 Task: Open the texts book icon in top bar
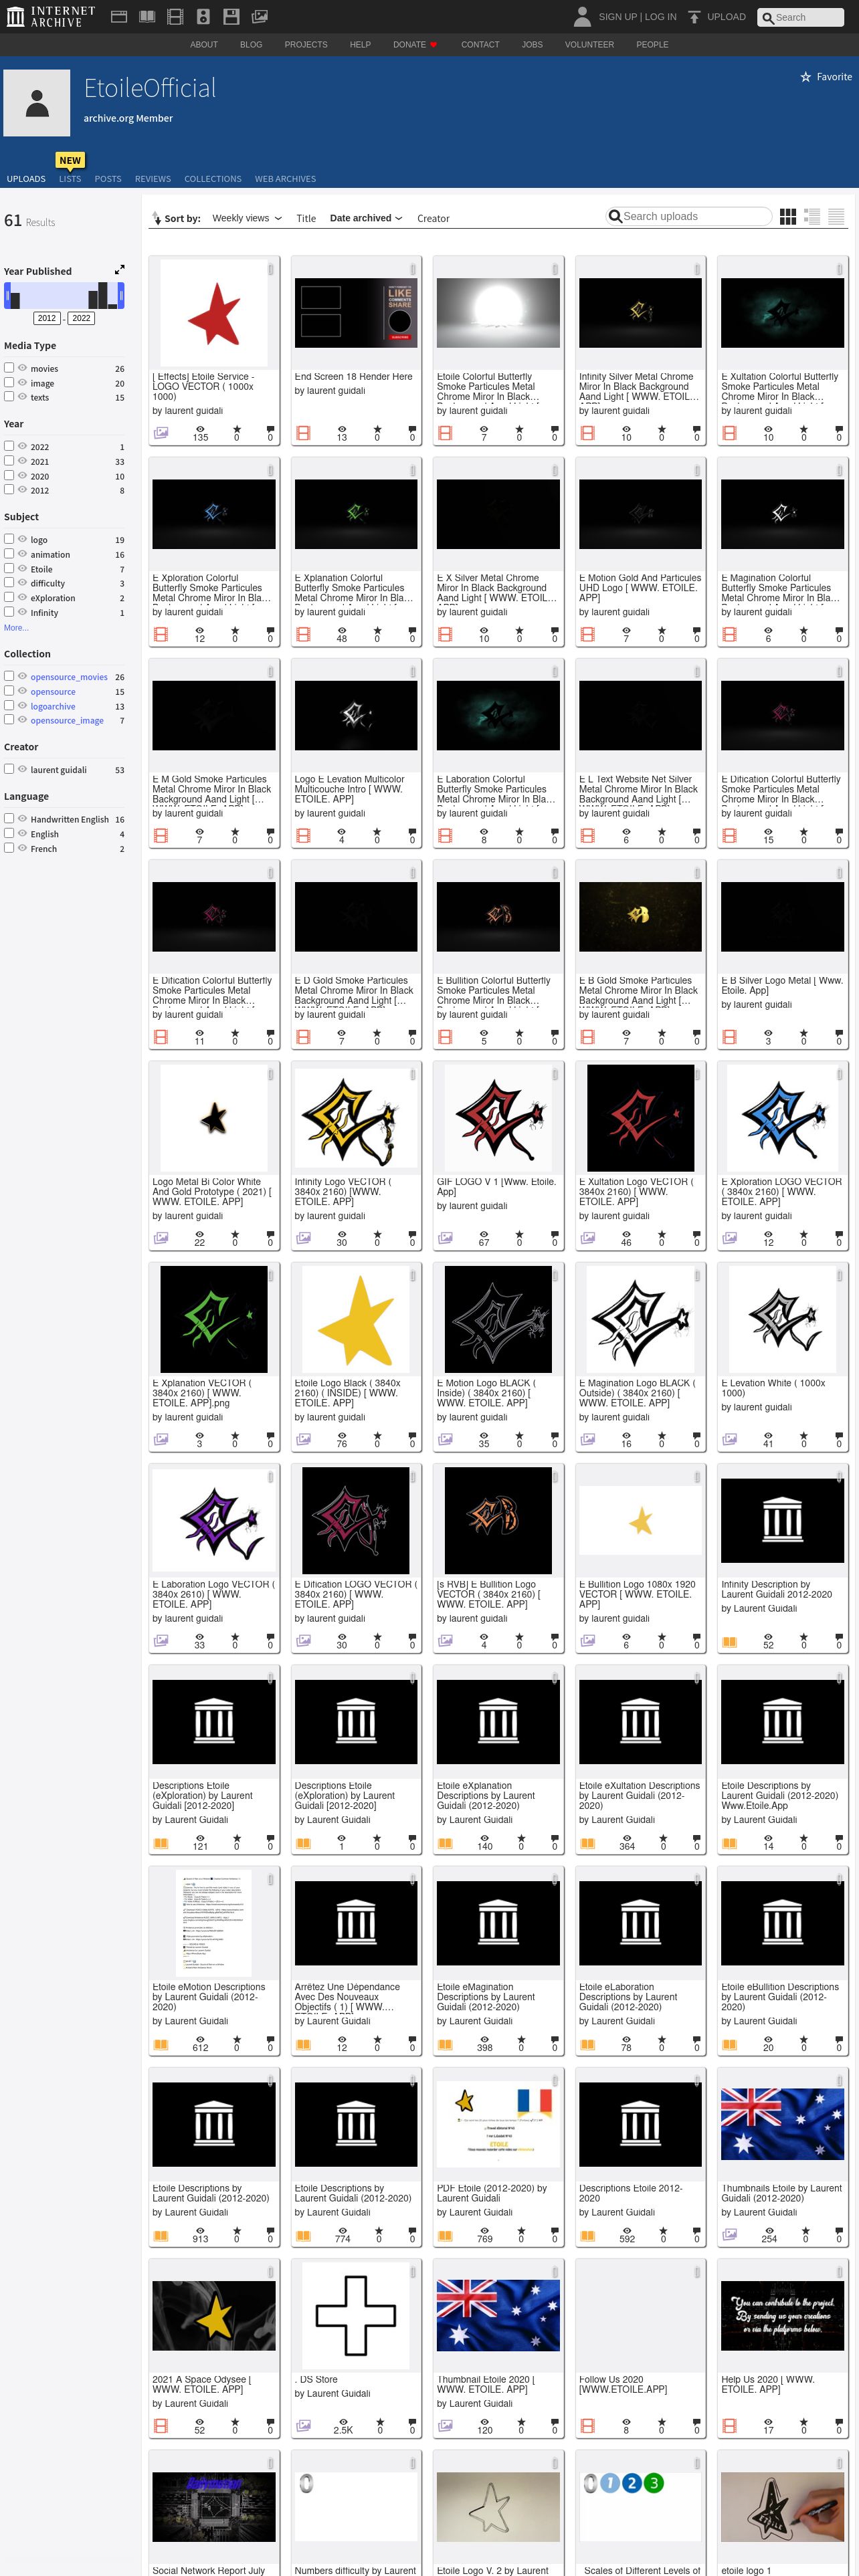coord(147,17)
